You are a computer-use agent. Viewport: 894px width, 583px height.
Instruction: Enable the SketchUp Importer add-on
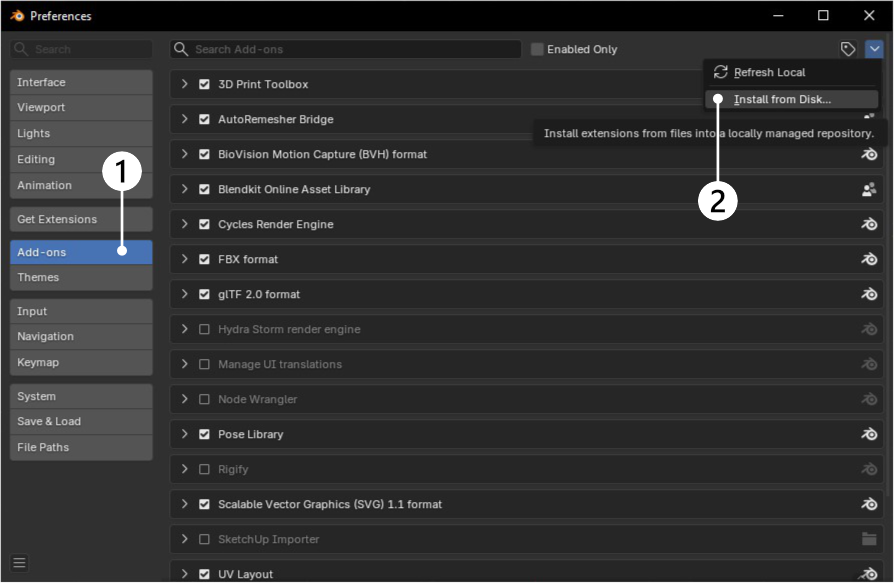point(204,539)
